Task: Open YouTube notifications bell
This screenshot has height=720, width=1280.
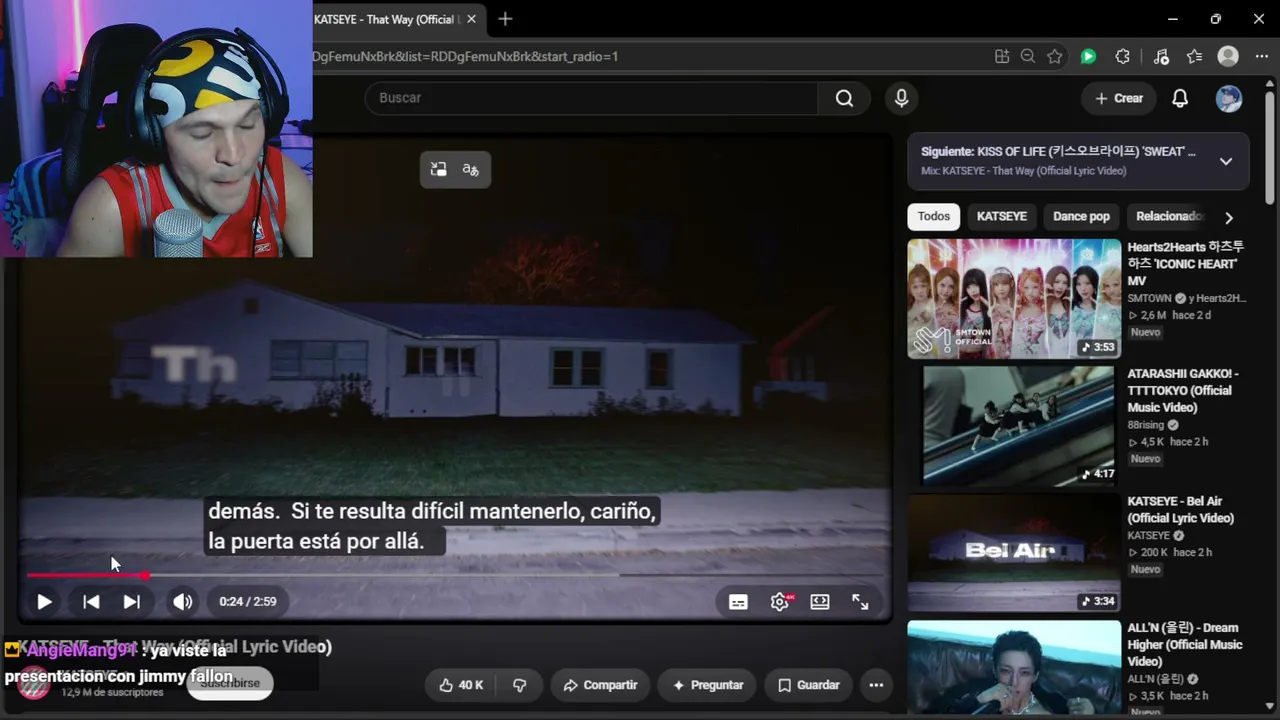Action: coord(1180,98)
